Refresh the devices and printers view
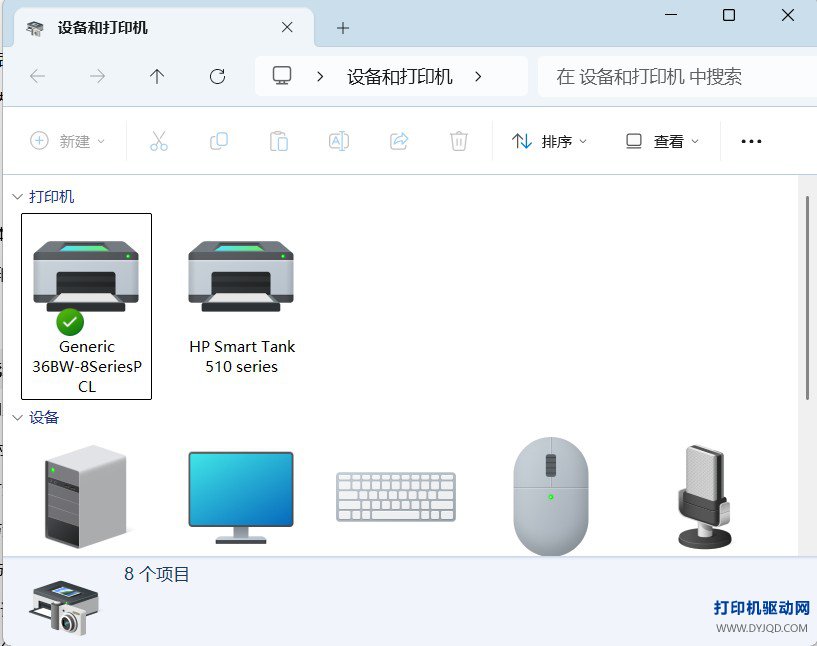 217,77
